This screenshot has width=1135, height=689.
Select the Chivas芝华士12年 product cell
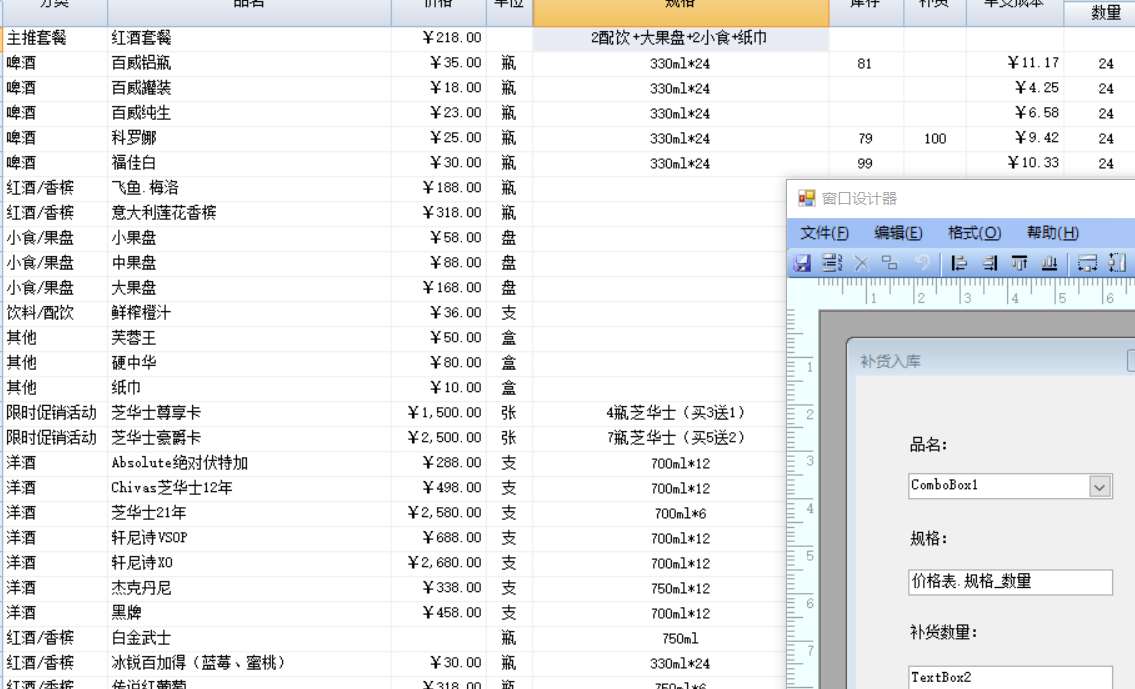250,488
